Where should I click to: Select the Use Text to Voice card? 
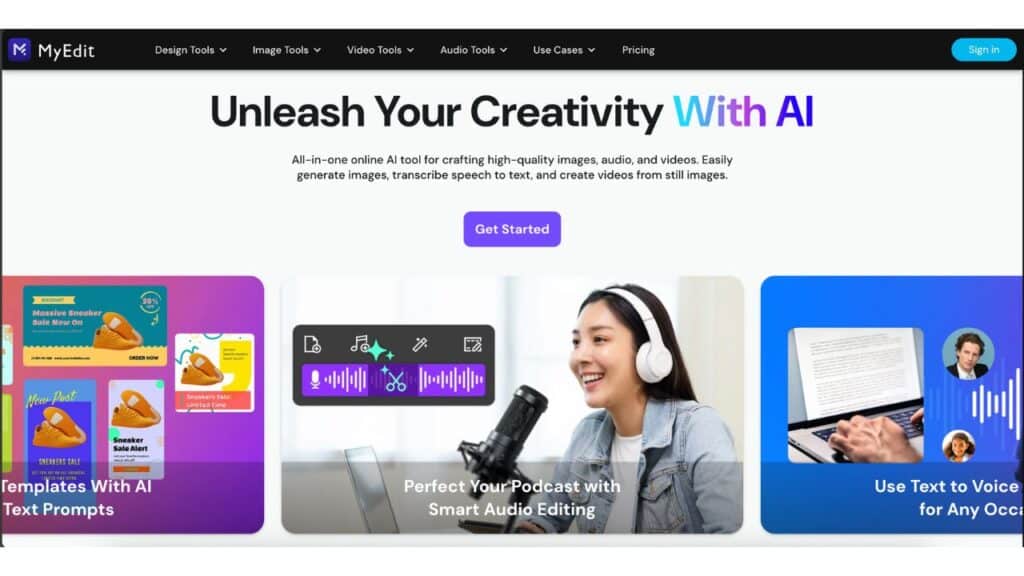pos(891,404)
